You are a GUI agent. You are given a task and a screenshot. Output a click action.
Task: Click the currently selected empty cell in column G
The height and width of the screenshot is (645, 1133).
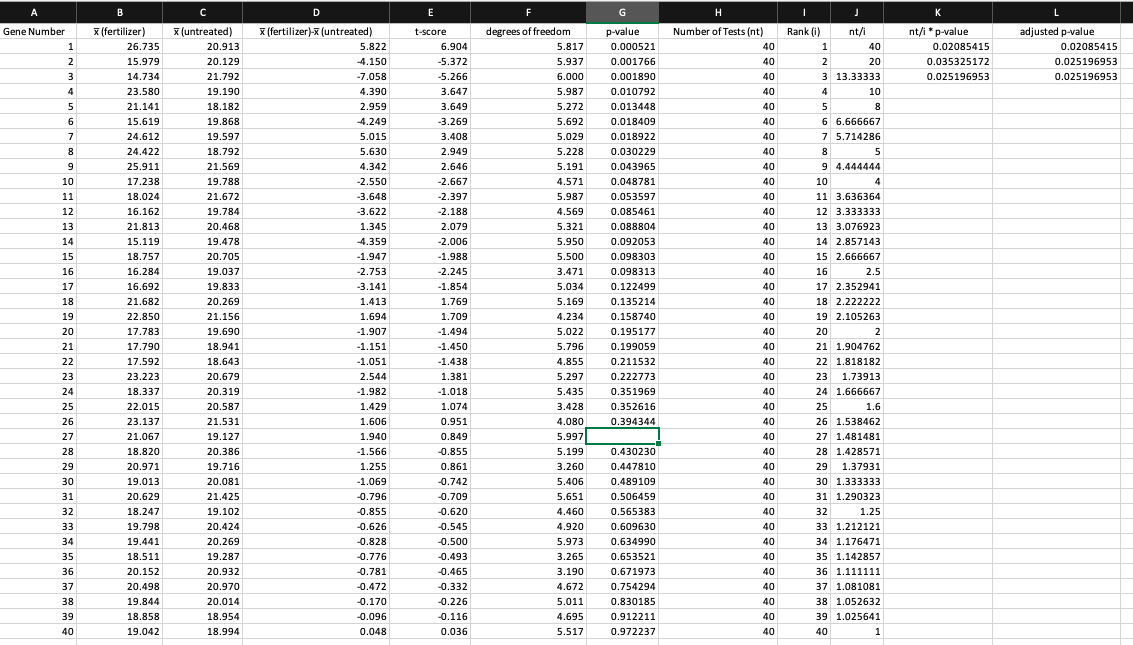621,436
